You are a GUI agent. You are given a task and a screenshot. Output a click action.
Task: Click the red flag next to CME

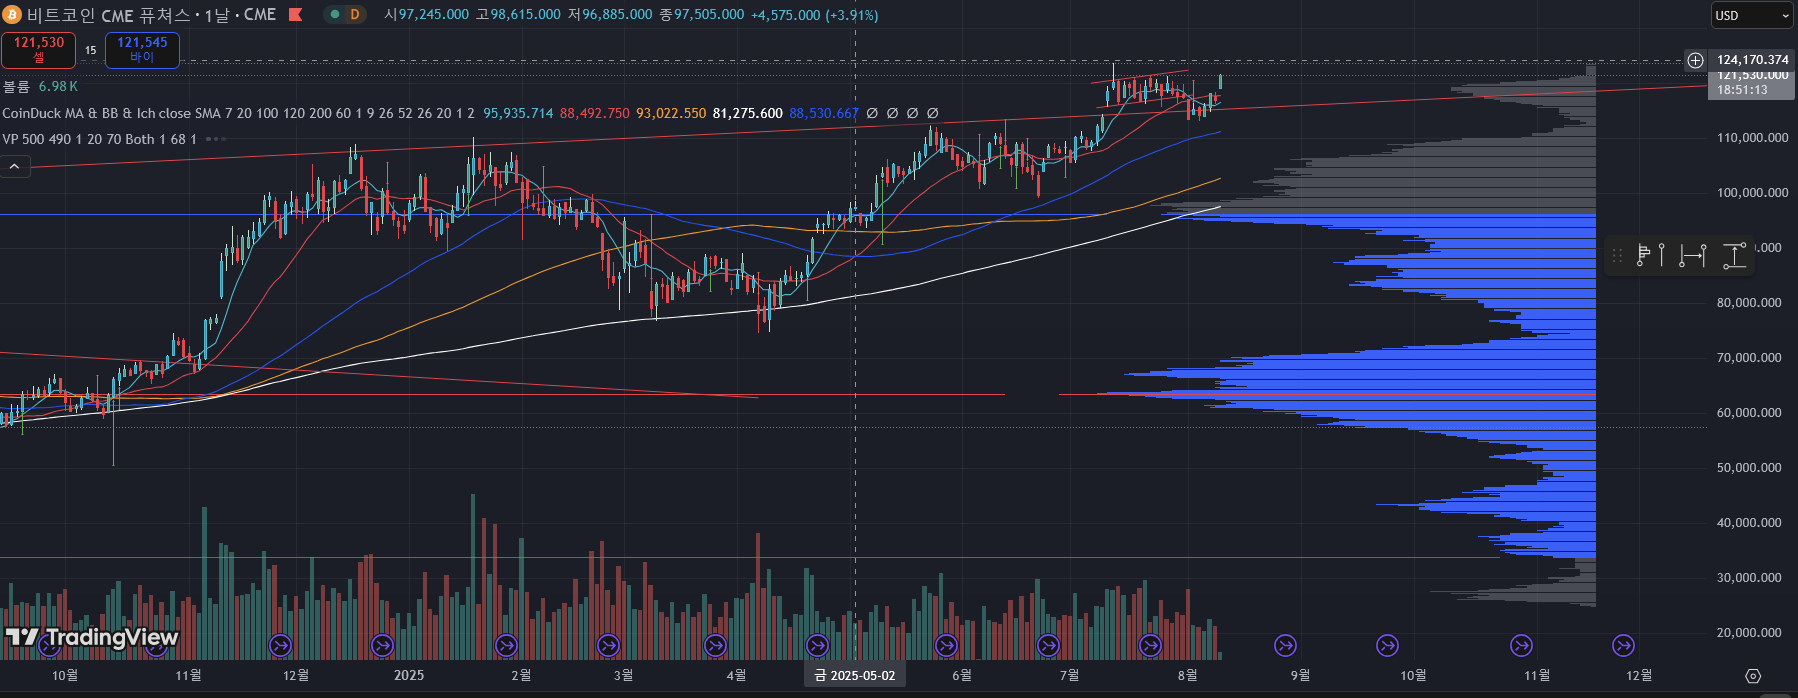[x=295, y=14]
